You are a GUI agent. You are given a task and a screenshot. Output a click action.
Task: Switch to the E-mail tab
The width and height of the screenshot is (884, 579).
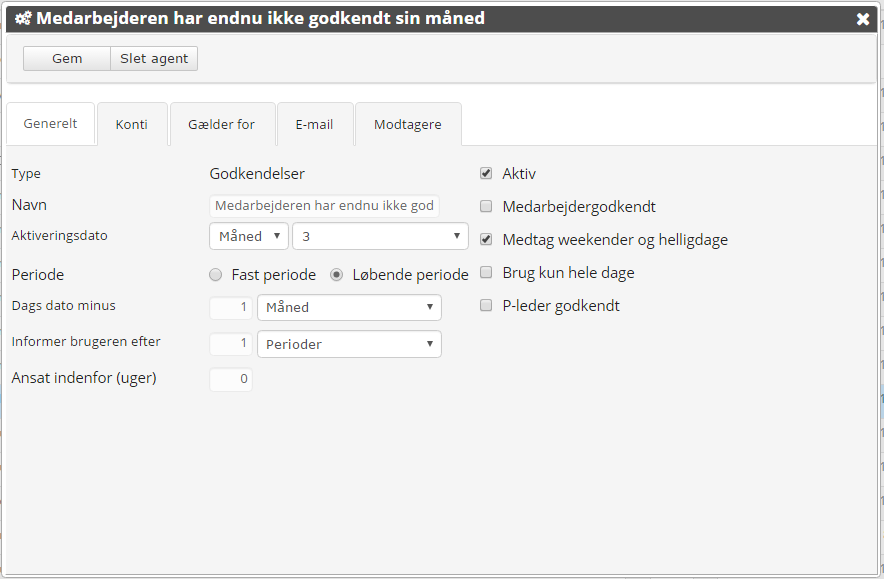pyautogui.click(x=314, y=124)
